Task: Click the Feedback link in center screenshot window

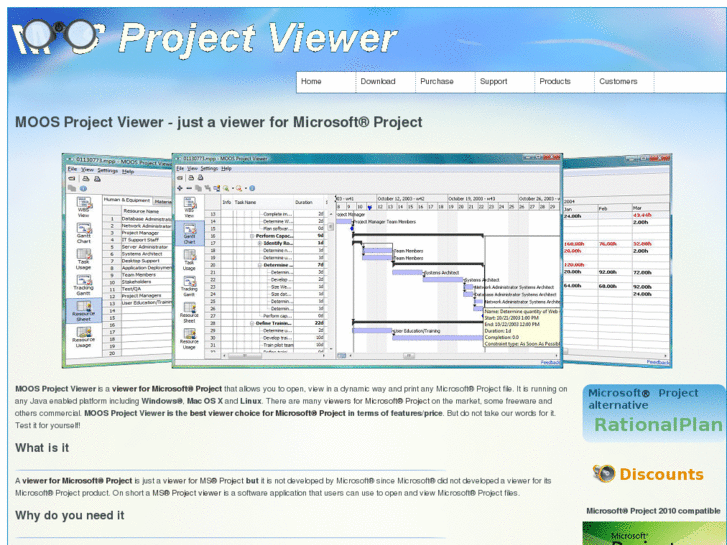Action: coord(550,362)
